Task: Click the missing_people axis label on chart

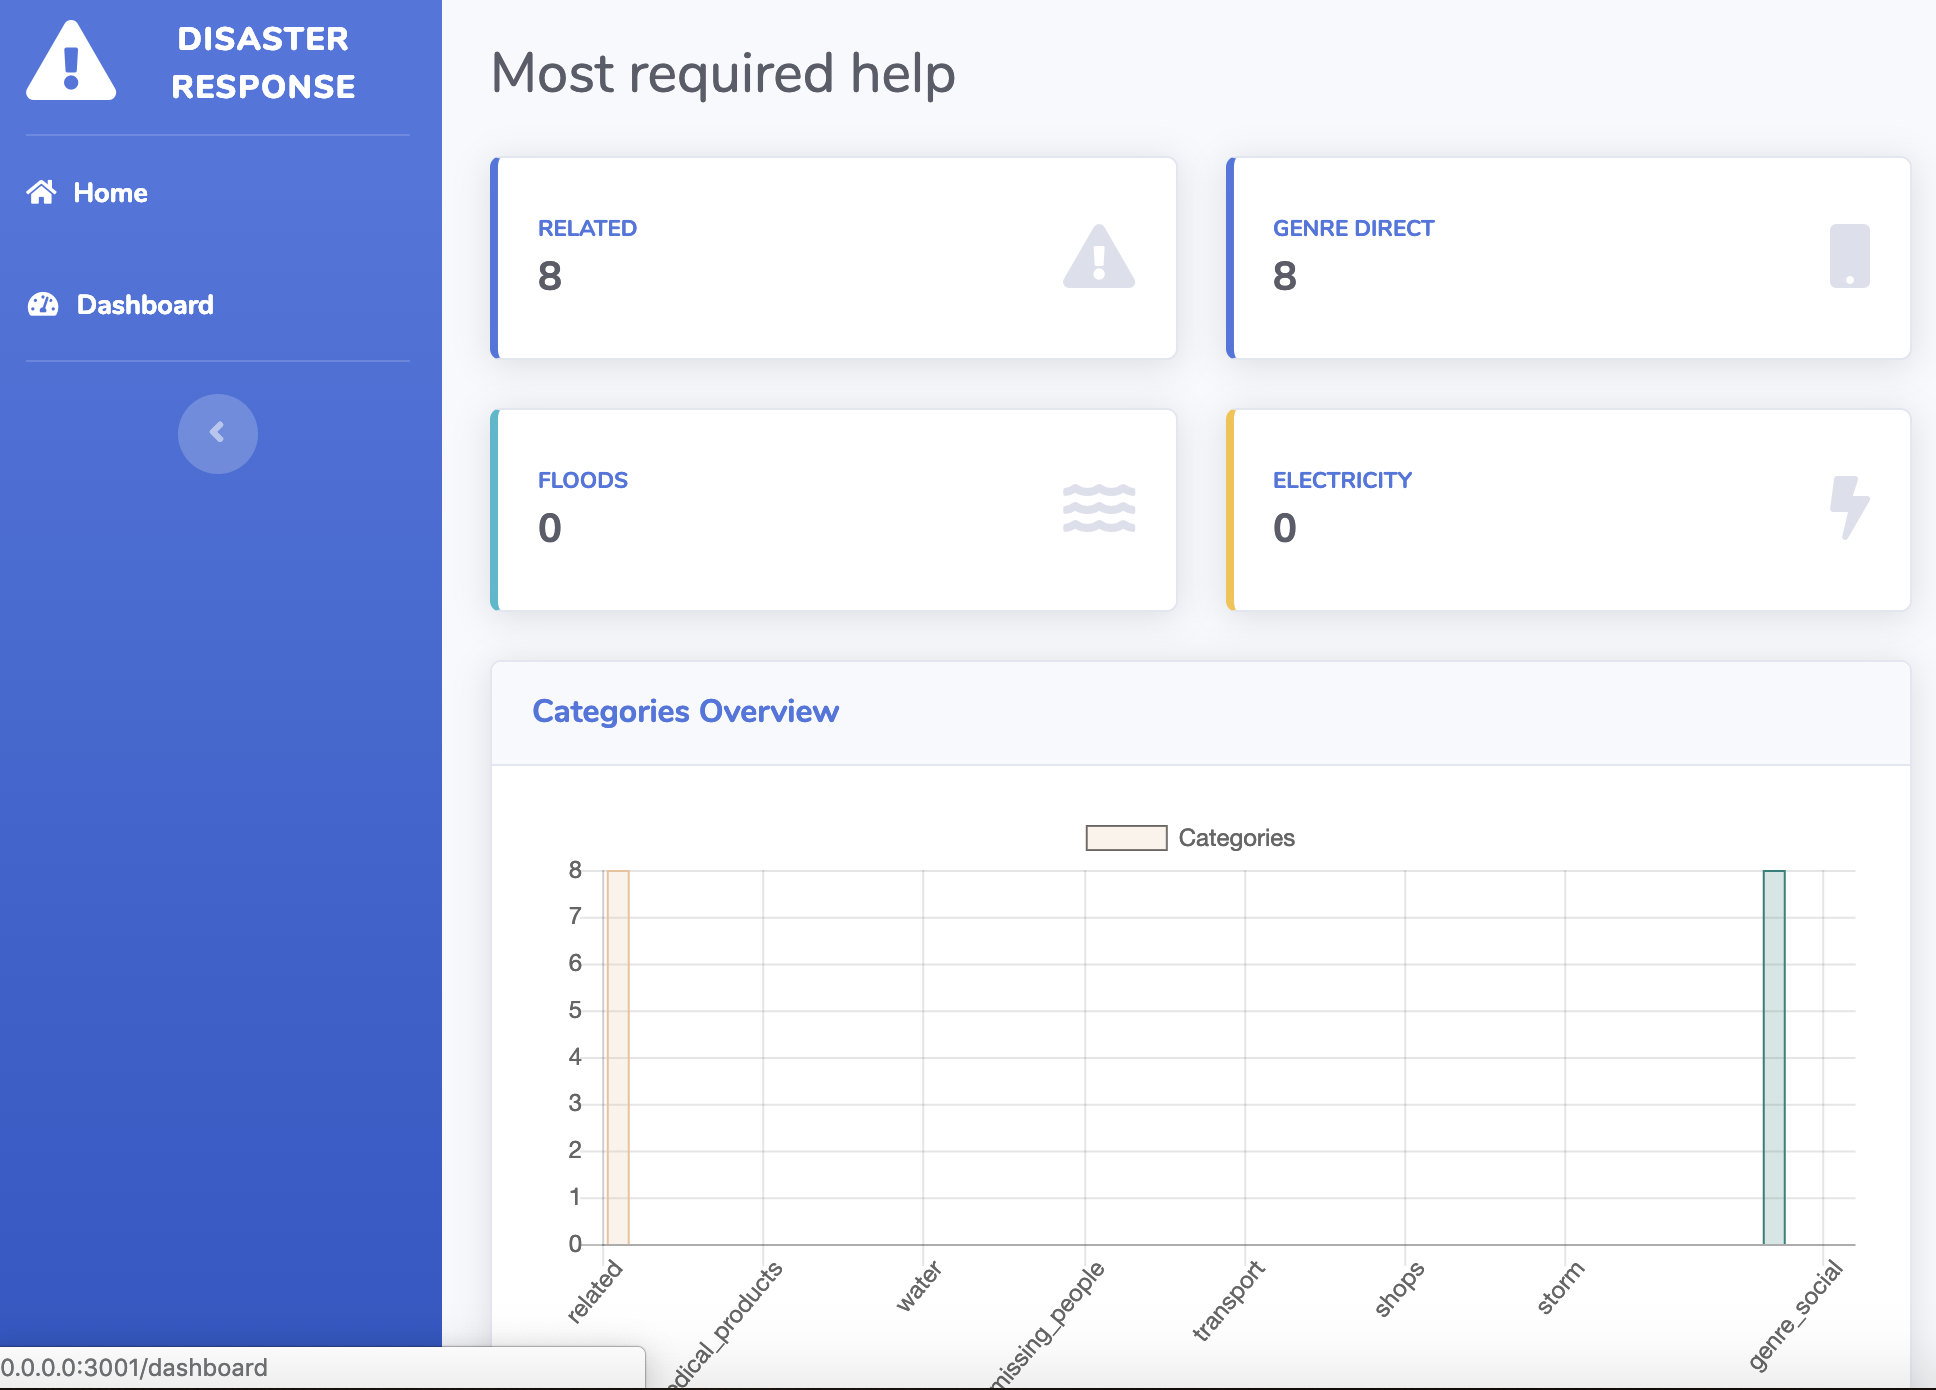Action: (1048, 1324)
